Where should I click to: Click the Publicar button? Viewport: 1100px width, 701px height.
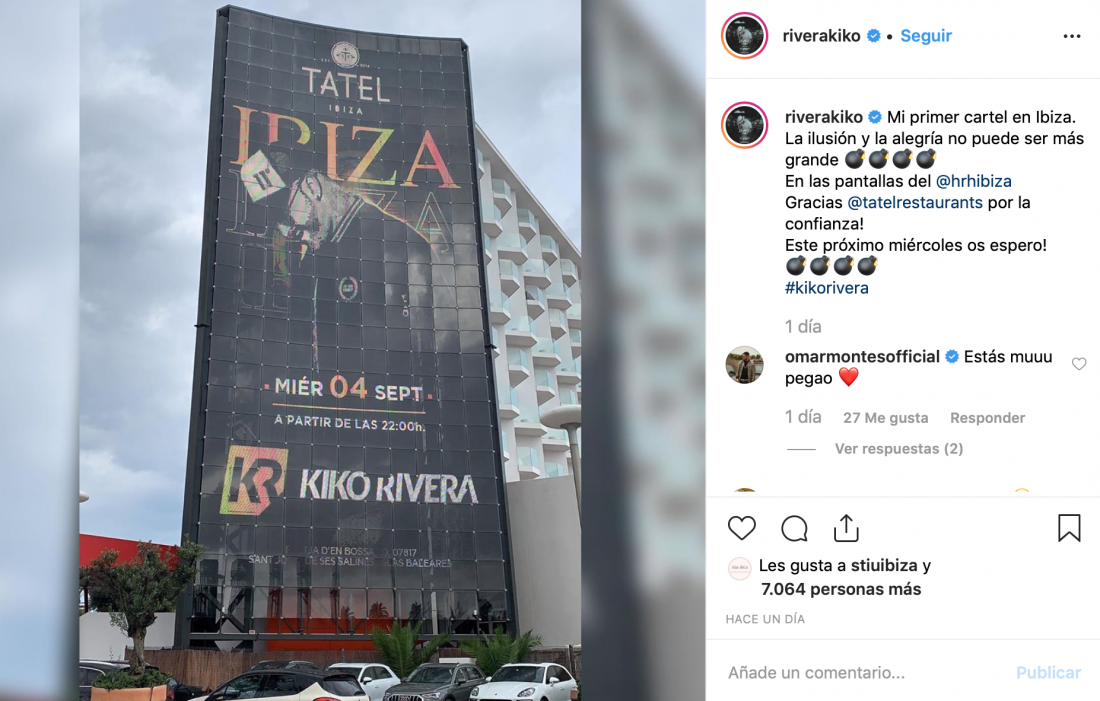tap(1048, 672)
